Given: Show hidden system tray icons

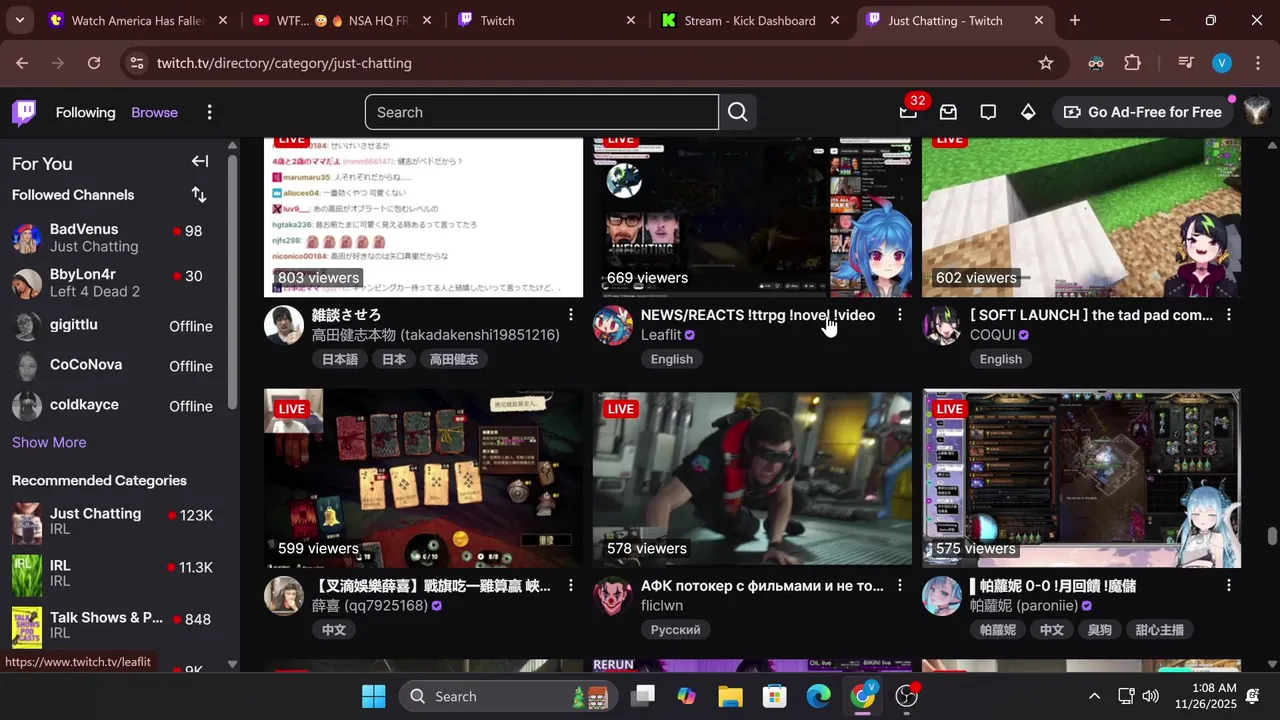Looking at the screenshot, I should [1094, 696].
